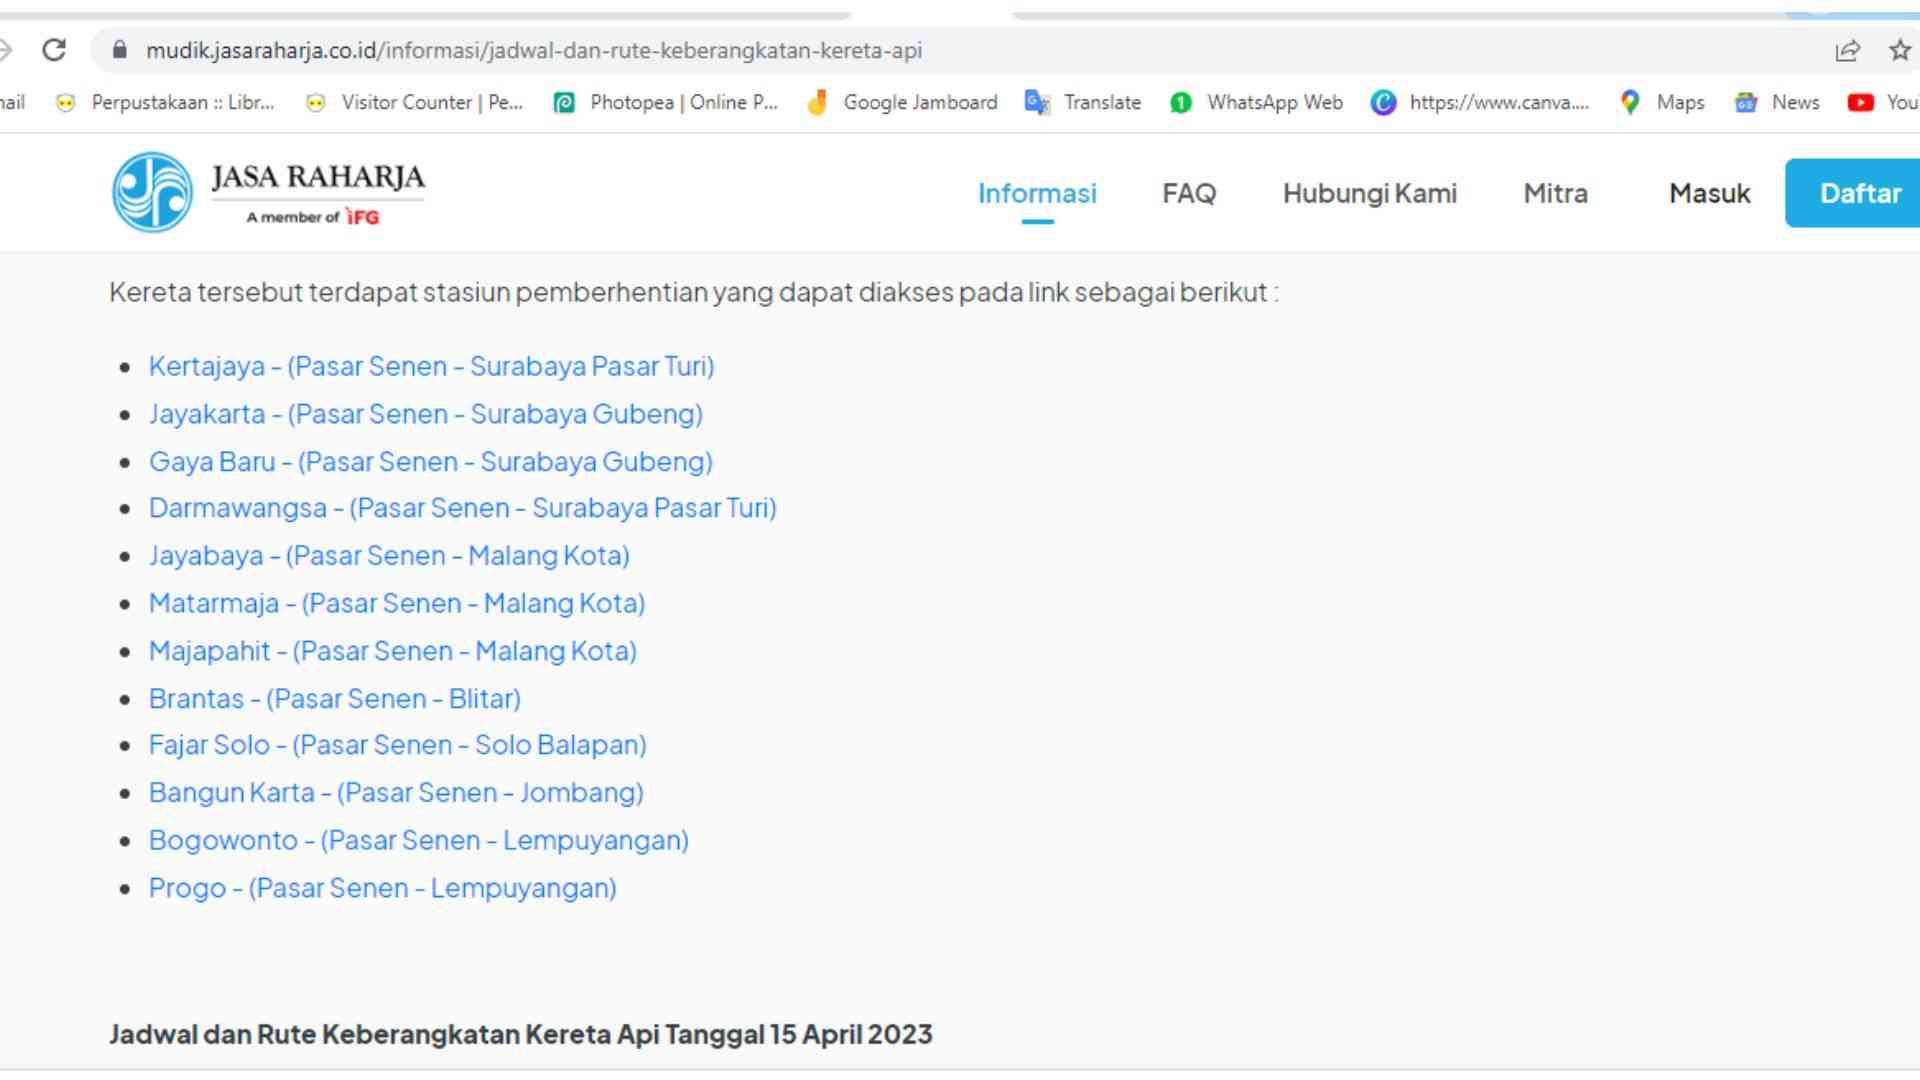This screenshot has height=1080, width=1920.
Task: Open the Canva bookmark
Action: coord(1480,102)
